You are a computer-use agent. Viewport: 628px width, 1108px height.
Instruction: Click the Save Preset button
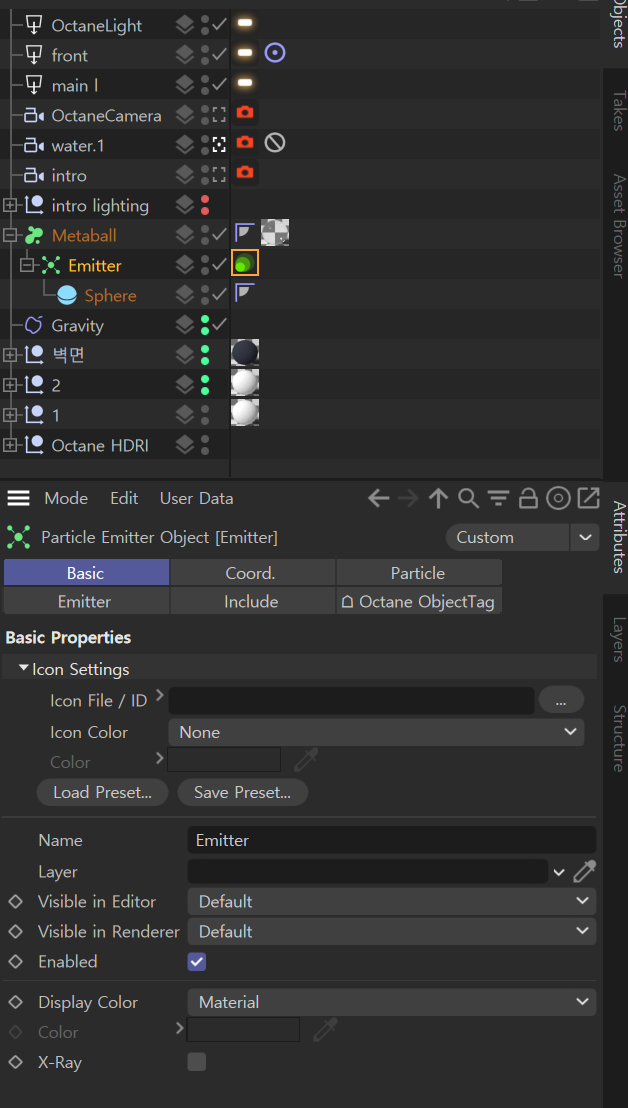[x=242, y=792]
